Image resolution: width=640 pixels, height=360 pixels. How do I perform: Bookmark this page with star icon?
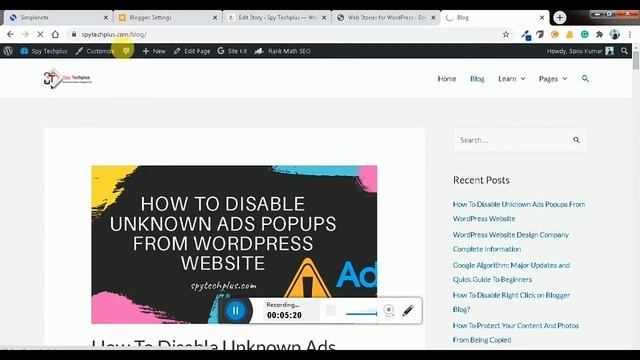tap(506, 34)
